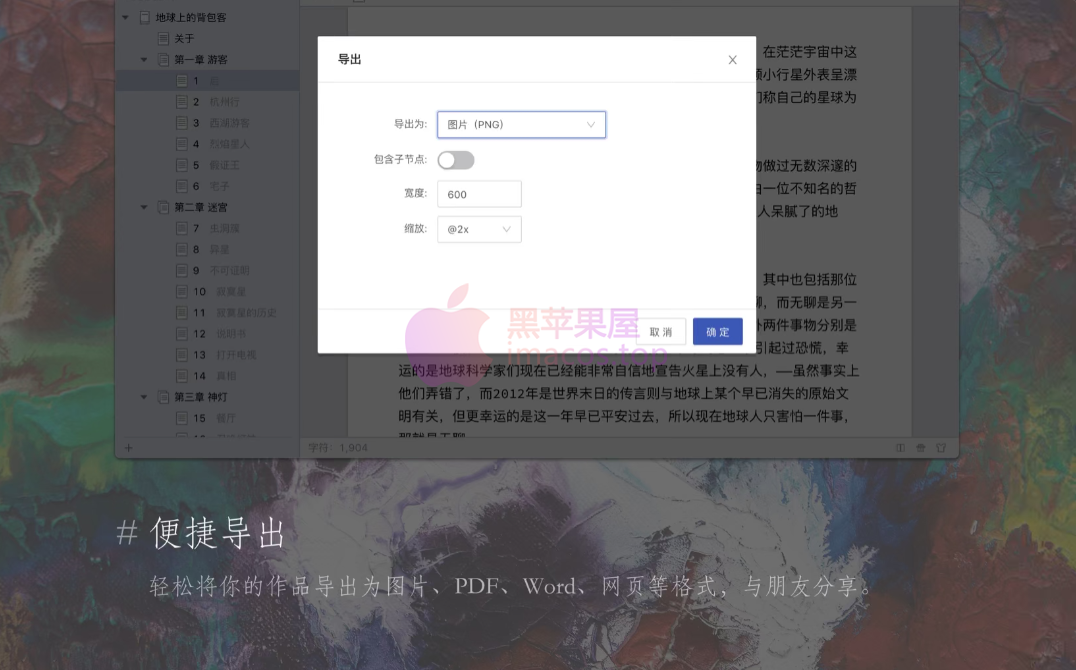The width and height of the screenshot is (1076, 670).
Task: Select item 2 杭州行 in the outline
Action: click(x=224, y=102)
